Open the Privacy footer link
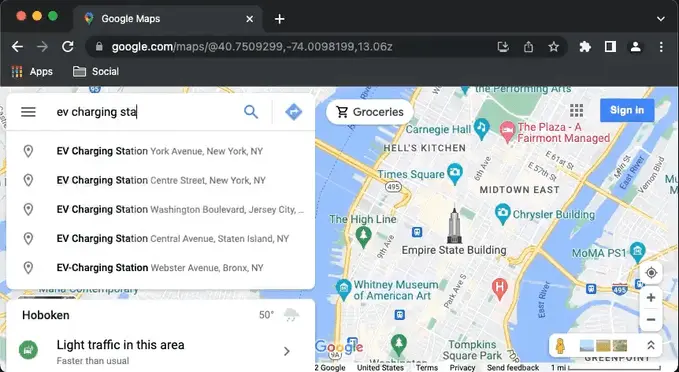This screenshot has width=679, height=372. tap(462, 367)
